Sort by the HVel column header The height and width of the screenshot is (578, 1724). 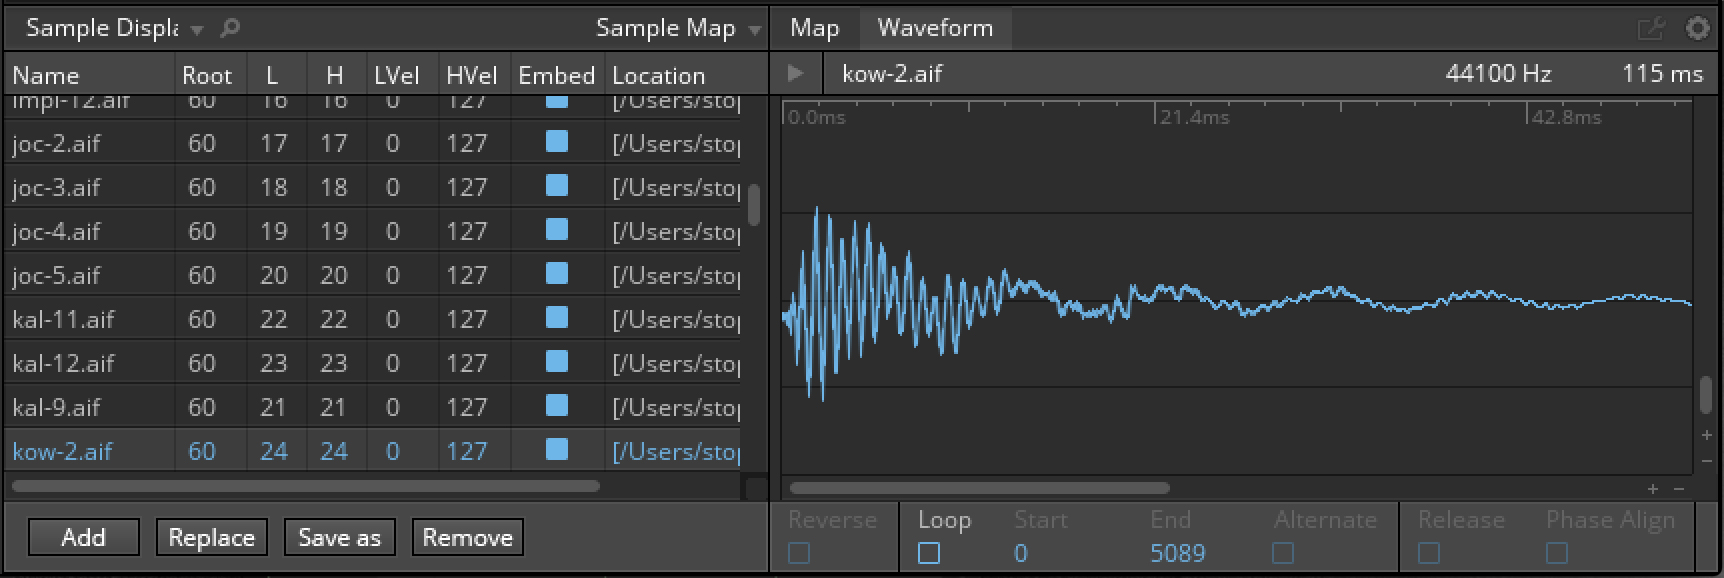click(472, 75)
